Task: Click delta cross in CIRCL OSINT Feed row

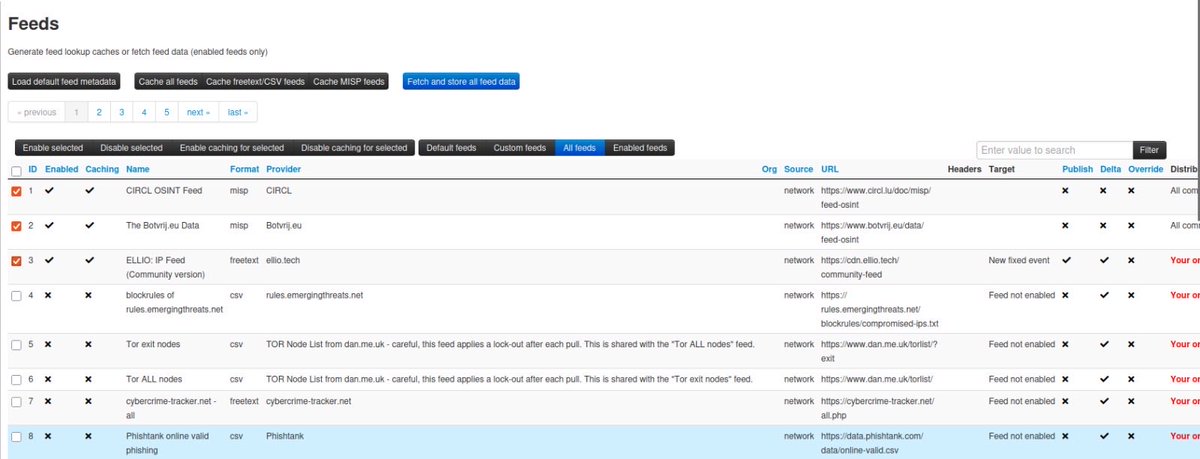Action: pyautogui.click(x=1104, y=190)
